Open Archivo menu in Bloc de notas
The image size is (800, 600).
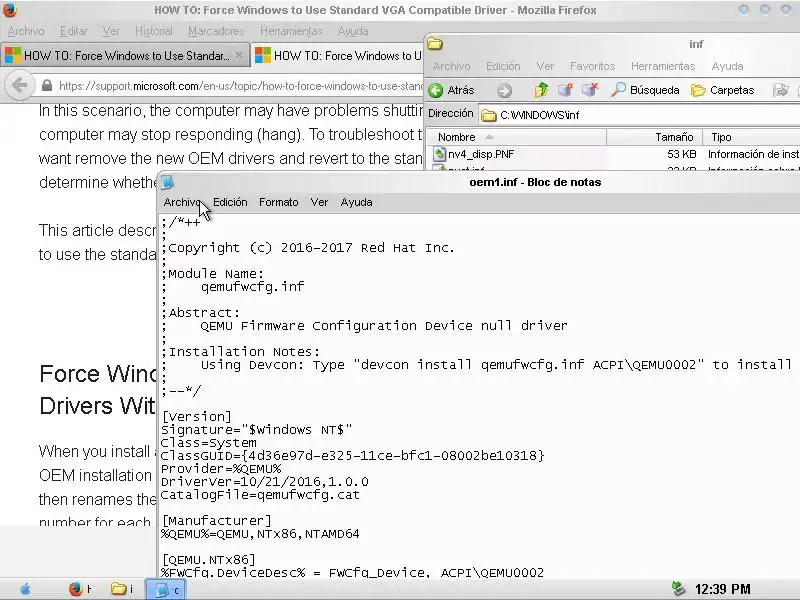pos(182,202)
